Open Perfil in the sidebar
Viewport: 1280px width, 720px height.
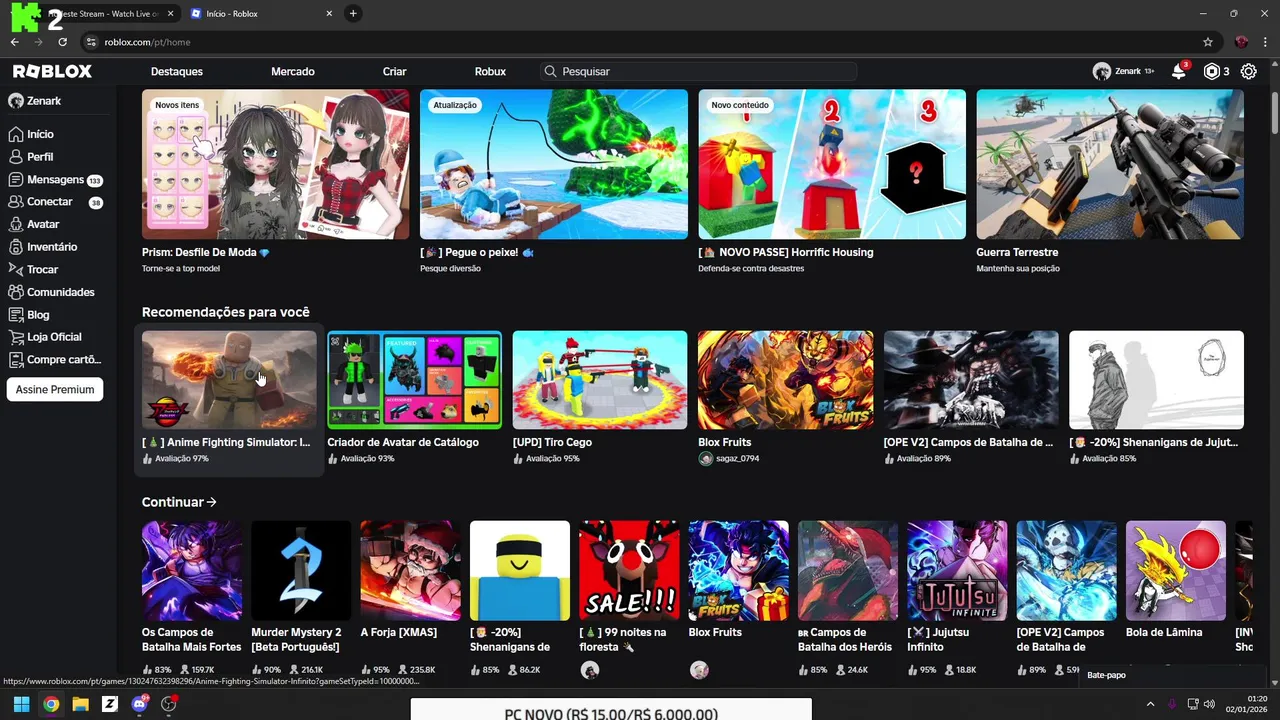click(40, 157)
